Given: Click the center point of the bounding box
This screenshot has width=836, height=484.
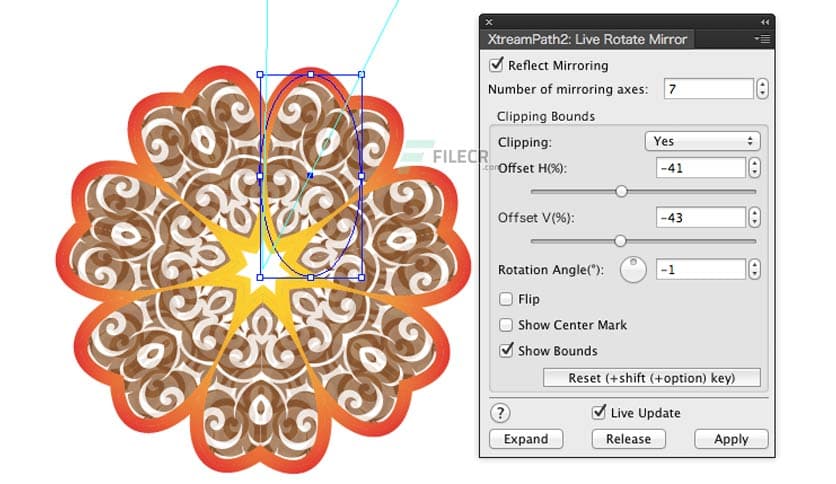Looking at the screenshot, I should [310, 176].
